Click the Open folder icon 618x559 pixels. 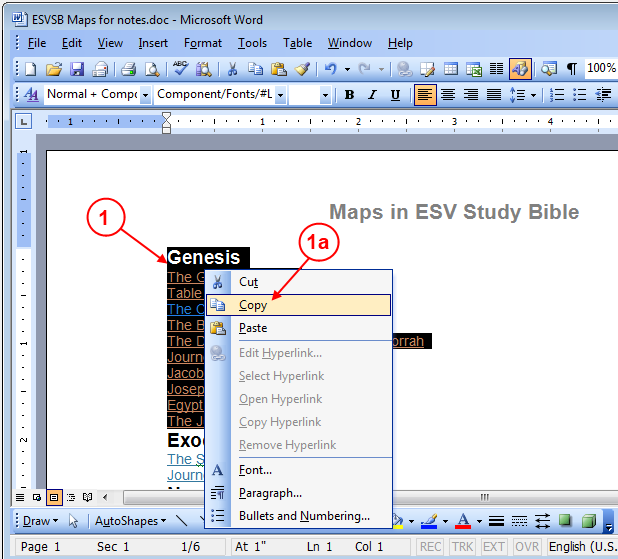54,69
